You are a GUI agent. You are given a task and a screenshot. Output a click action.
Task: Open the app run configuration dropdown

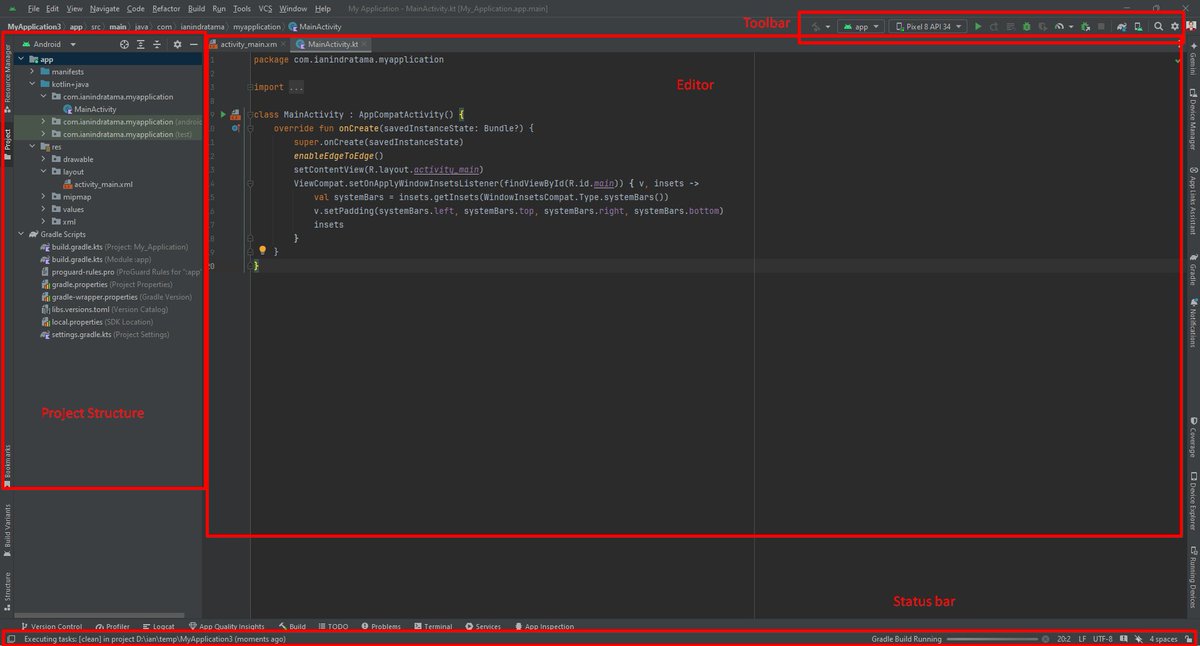861,27
